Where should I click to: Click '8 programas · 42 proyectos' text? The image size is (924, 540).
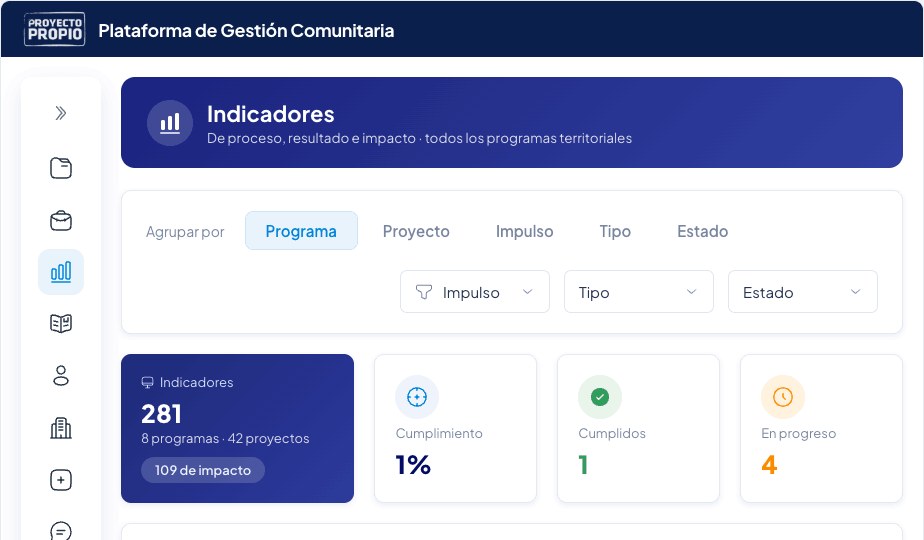point(225,439)
